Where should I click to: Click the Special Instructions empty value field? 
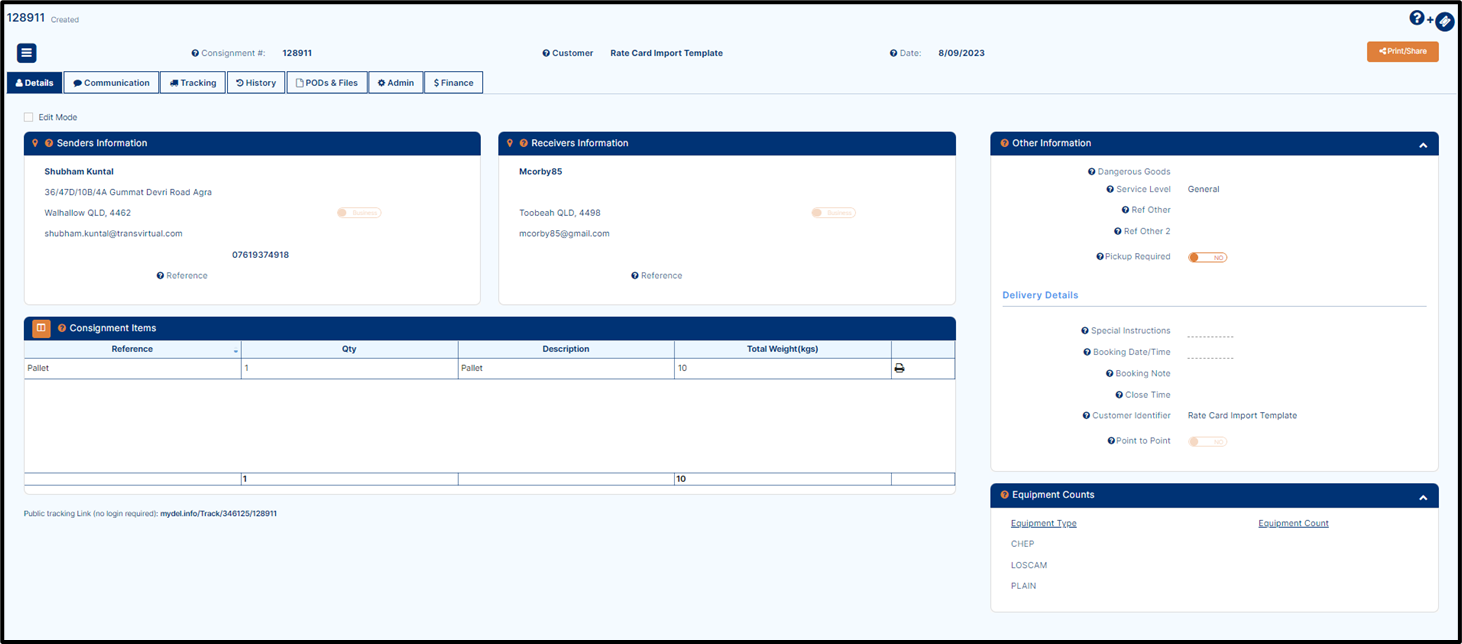[x=1210, y=333]
